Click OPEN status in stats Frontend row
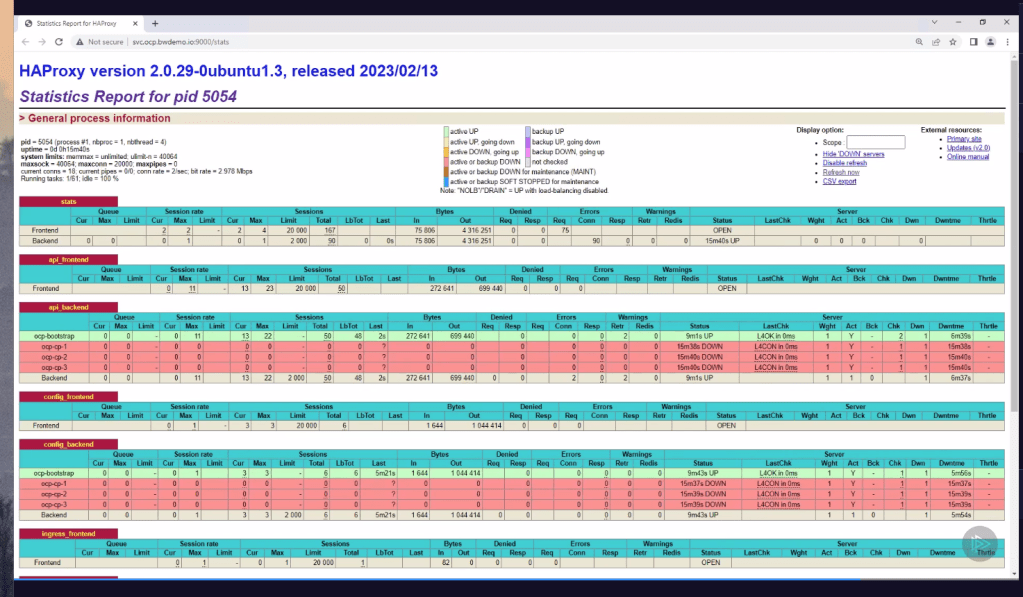1023x597 pixels. (722, 230)
